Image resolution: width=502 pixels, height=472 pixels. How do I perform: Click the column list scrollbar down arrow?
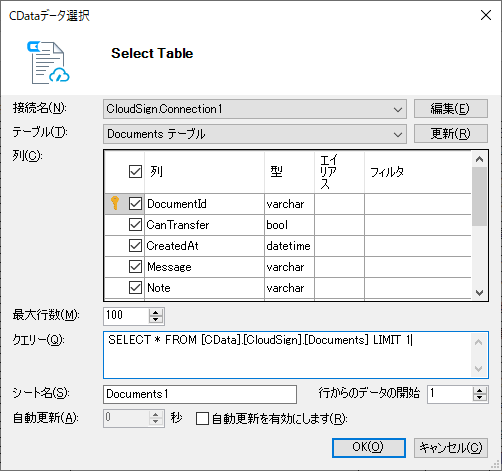point(480,293)
